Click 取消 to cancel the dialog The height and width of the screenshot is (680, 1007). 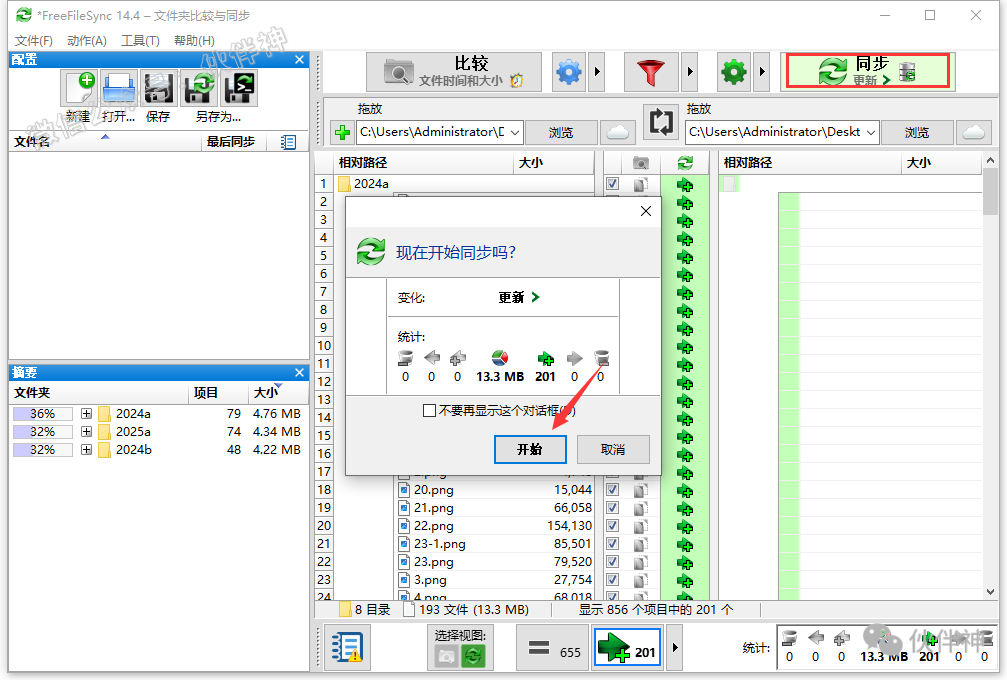pos(613,449)
